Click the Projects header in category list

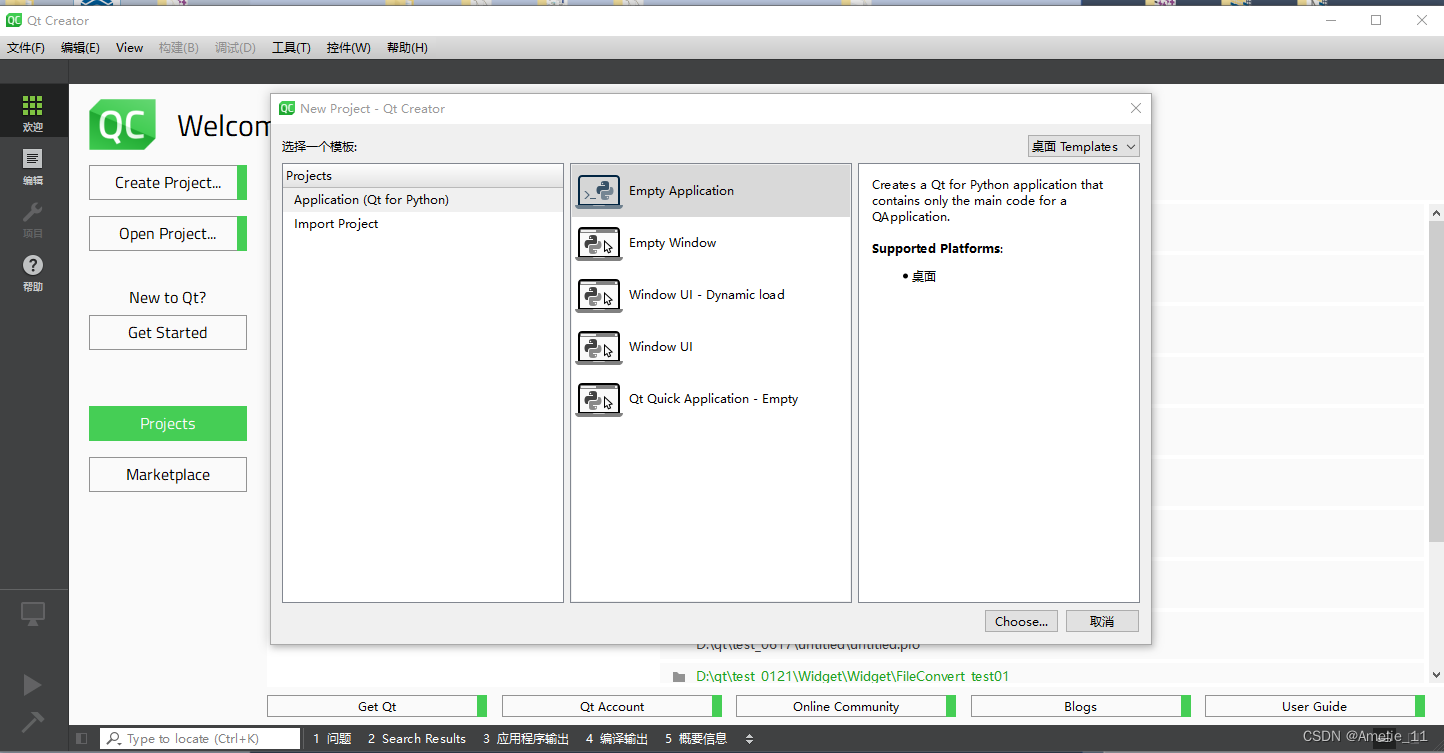point(423,176)
